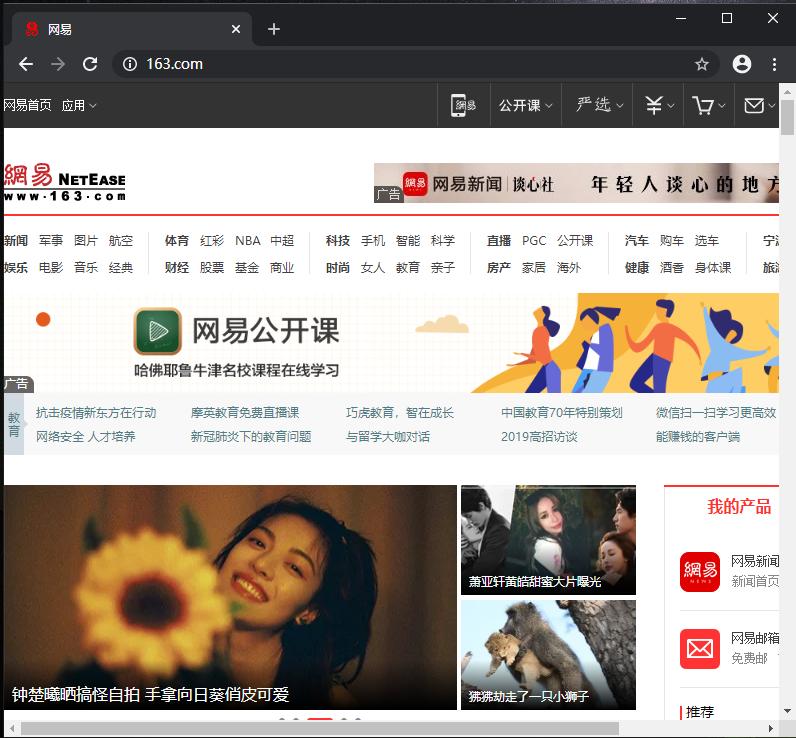Image resolution: width=796 pixels, height=738 pixels.
Task: Expand the 公开课 dropdown in the top bar
Action: pos(525,106)
